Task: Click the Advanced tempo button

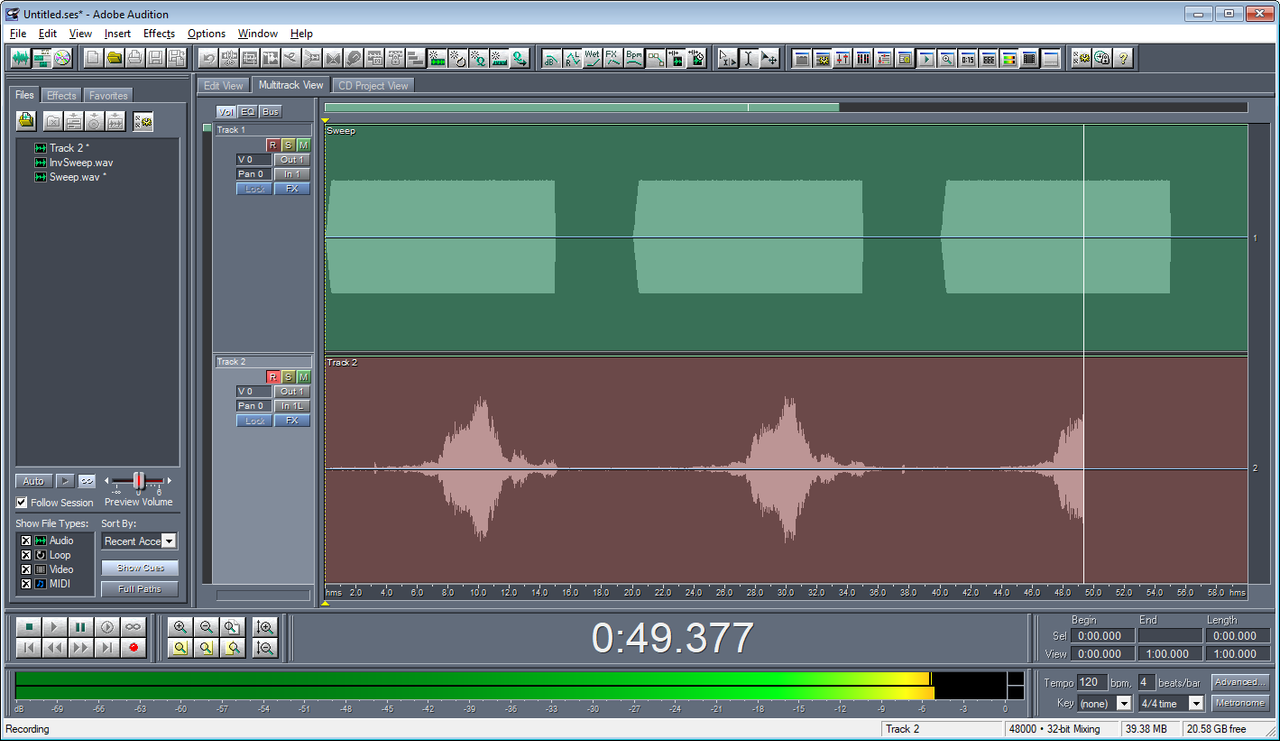Action: pos(1240,682)
